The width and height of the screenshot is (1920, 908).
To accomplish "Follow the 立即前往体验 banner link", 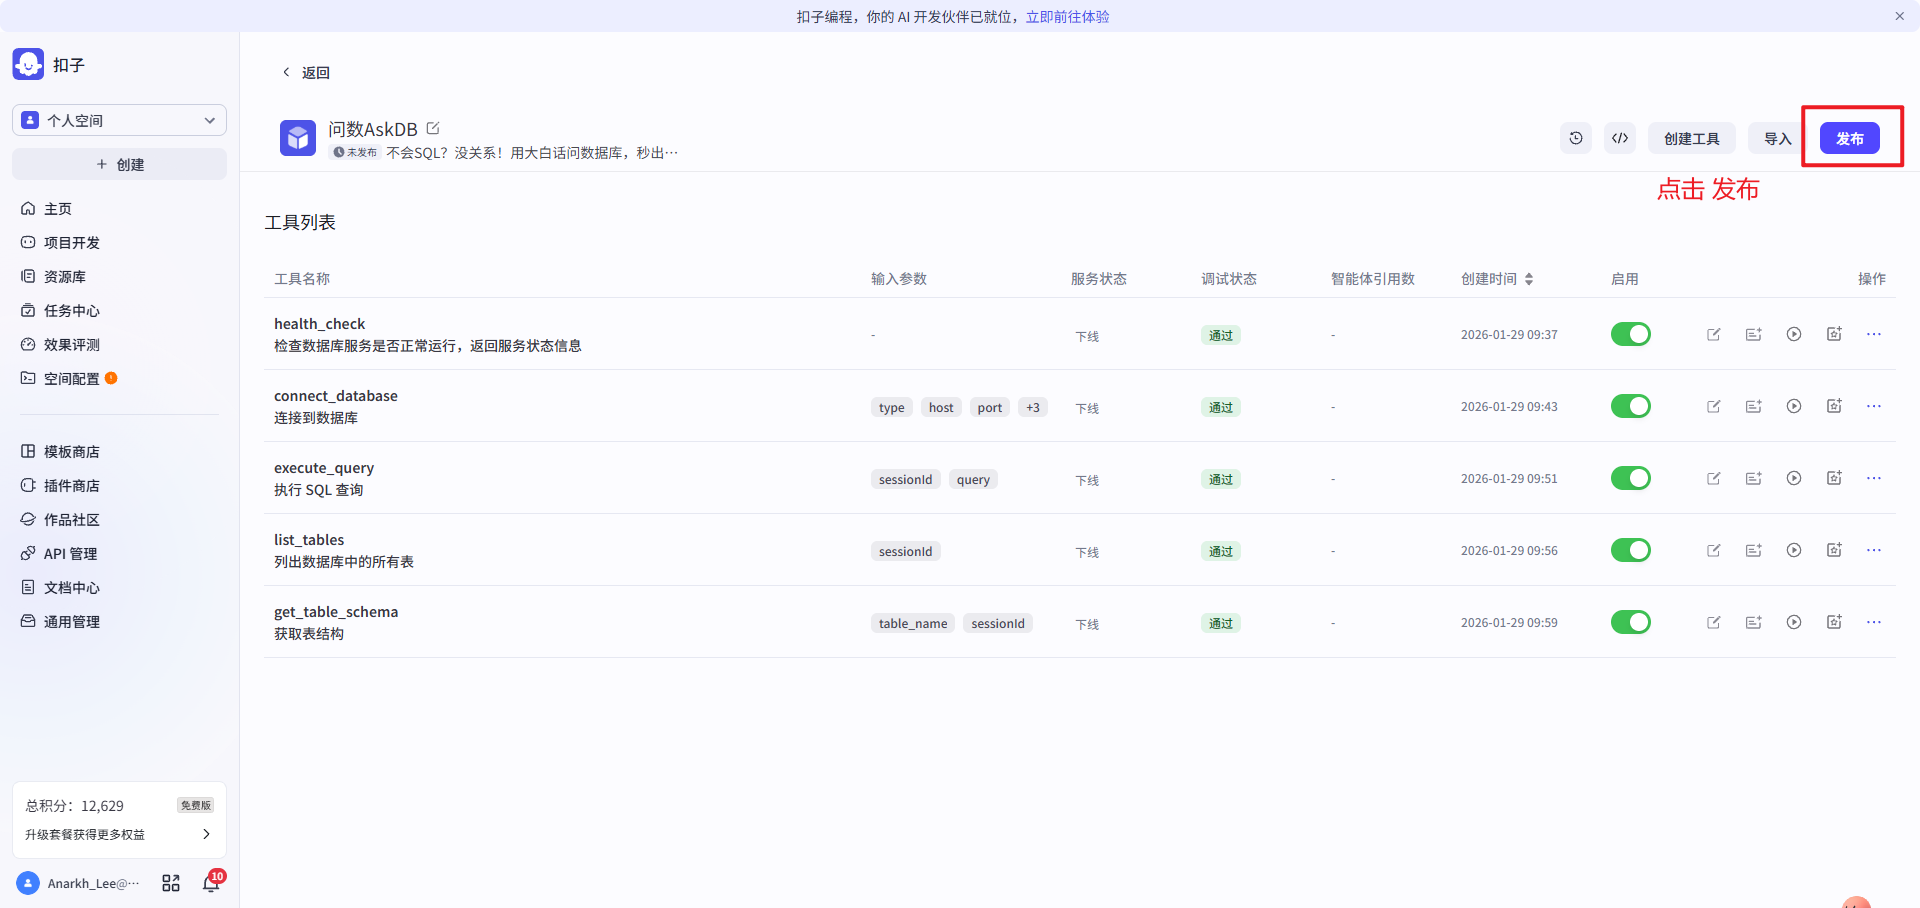I will pyautogui.click(x=1067, y=16).
